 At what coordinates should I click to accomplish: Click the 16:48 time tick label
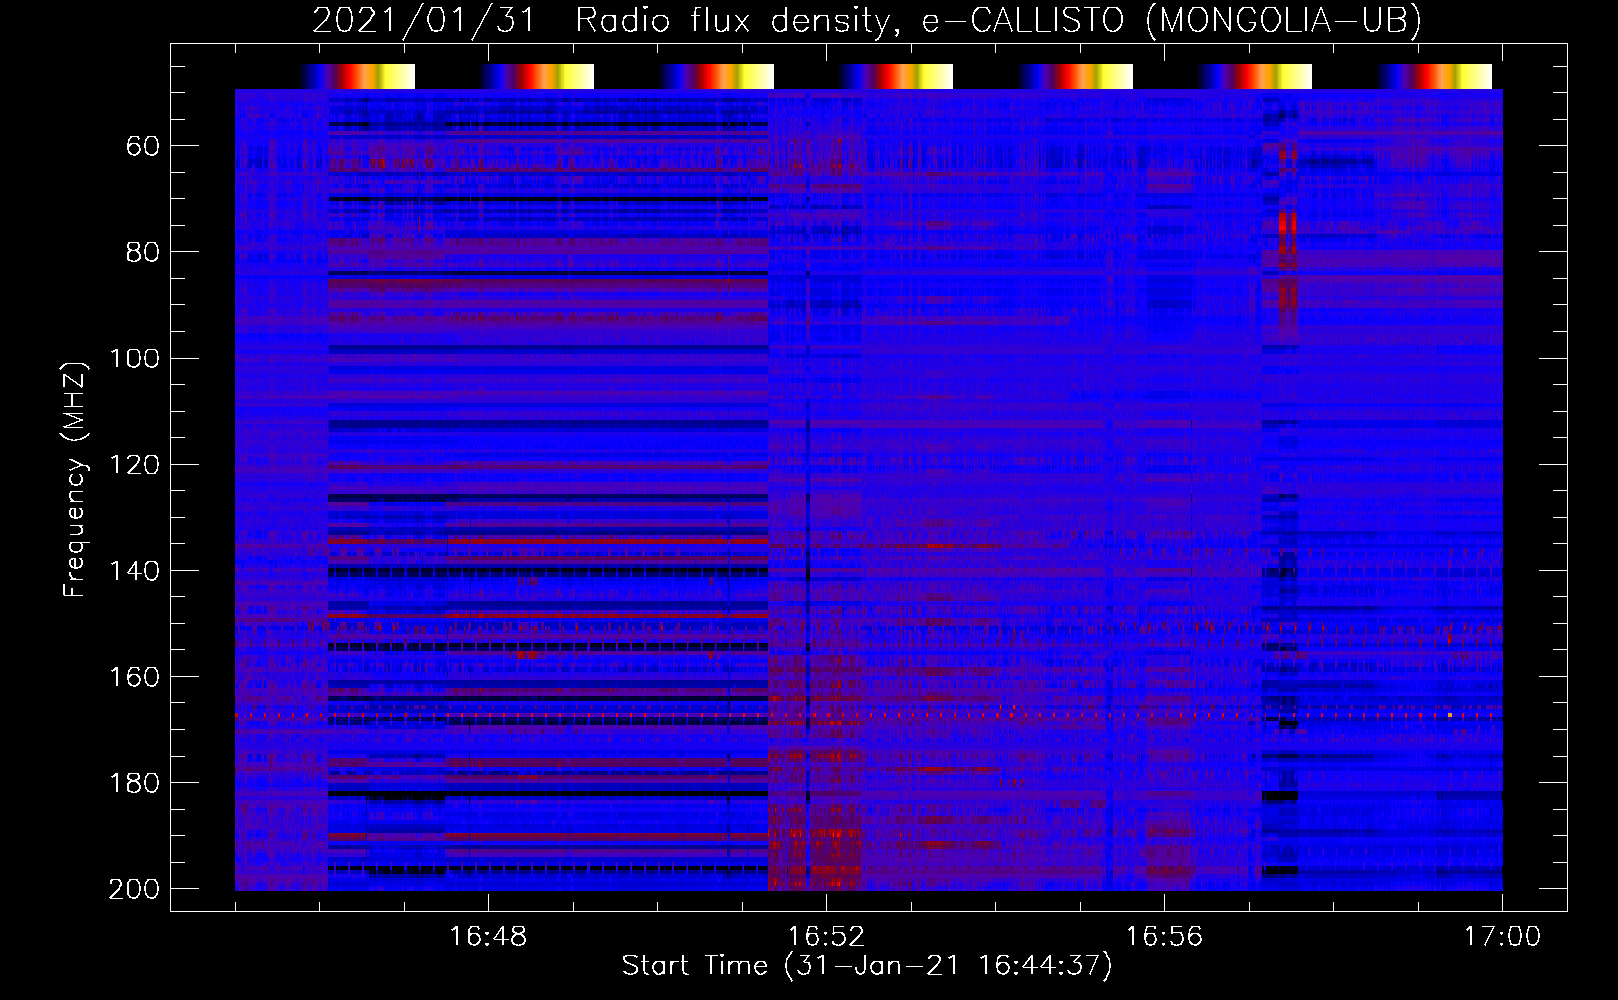[x=488, y=937]
